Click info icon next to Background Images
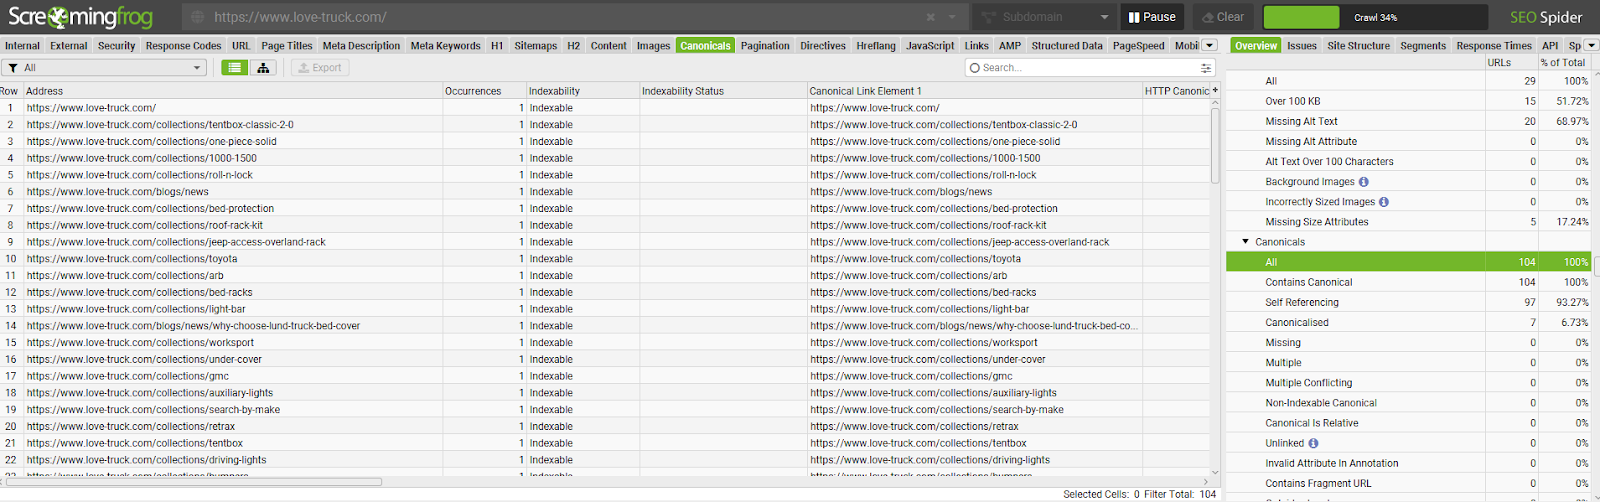 click(1364, 182)
